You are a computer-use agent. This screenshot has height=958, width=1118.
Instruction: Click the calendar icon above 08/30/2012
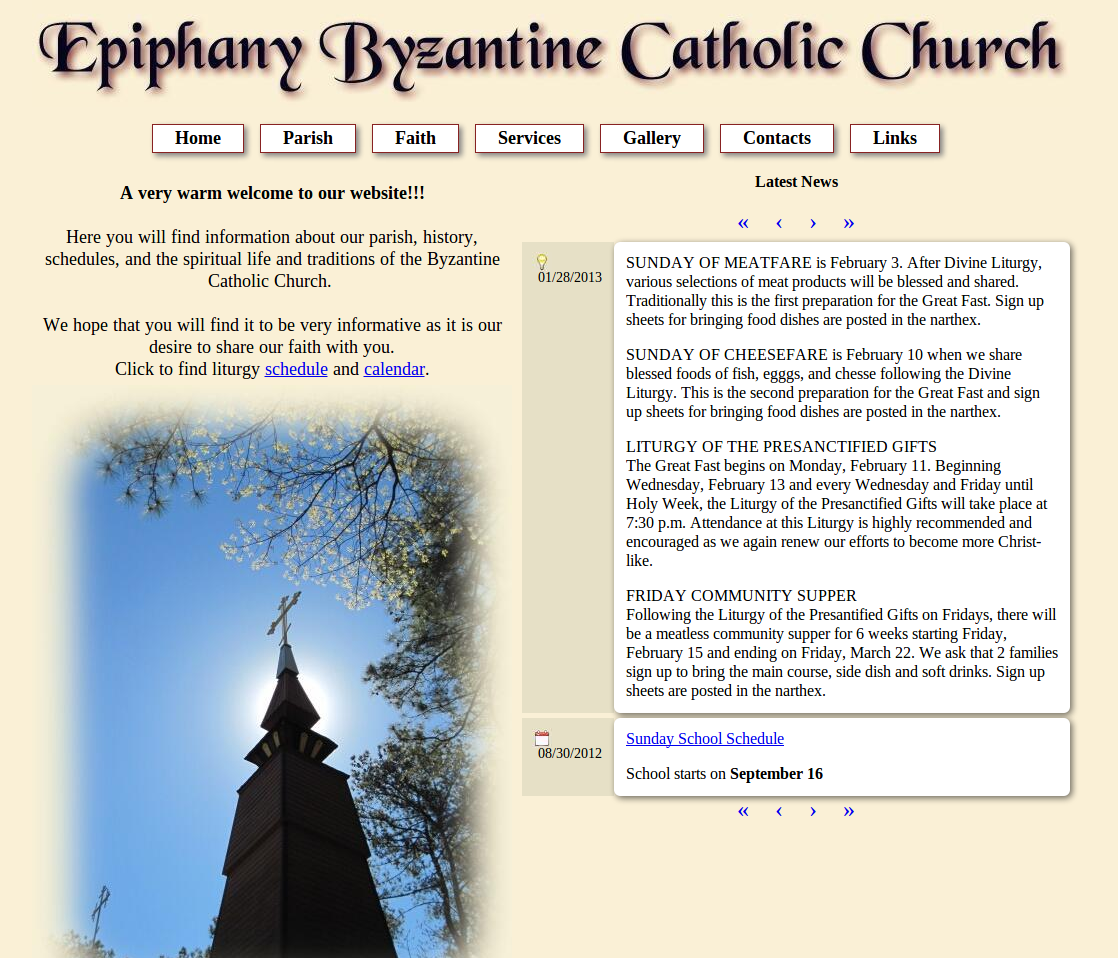point(542,738)
